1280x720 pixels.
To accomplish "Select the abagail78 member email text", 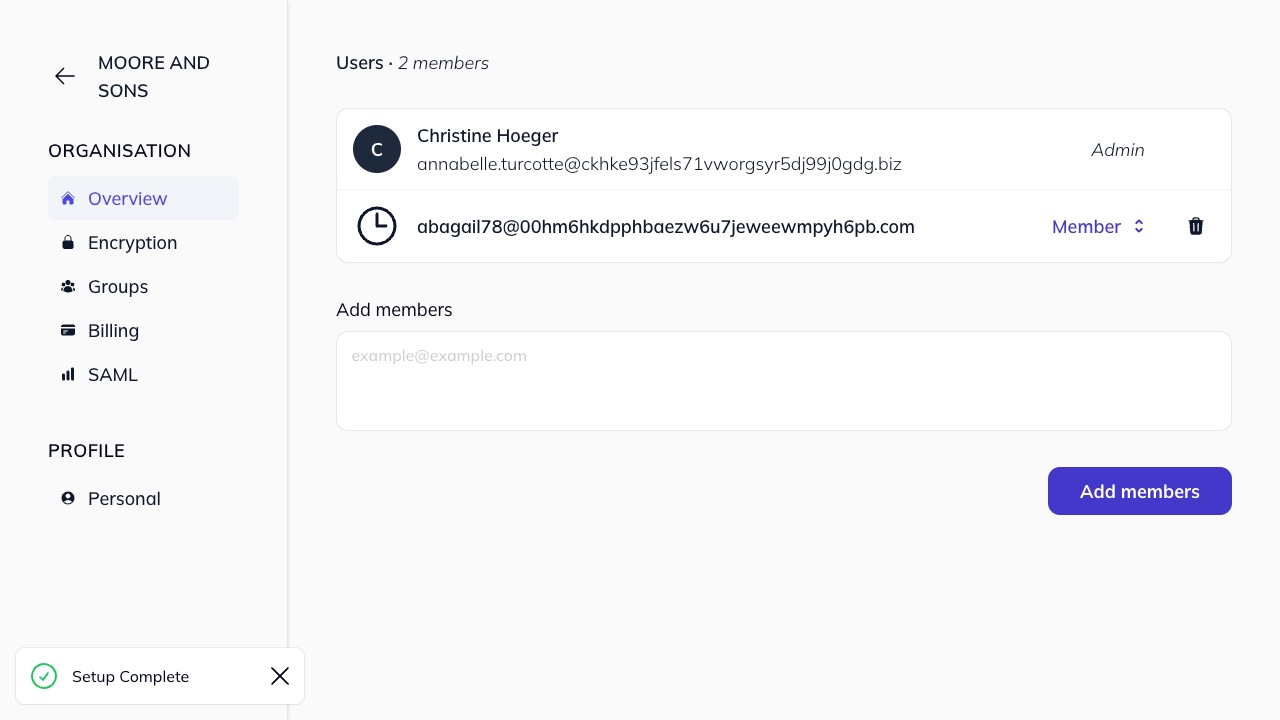I will (x=666, y=226).
